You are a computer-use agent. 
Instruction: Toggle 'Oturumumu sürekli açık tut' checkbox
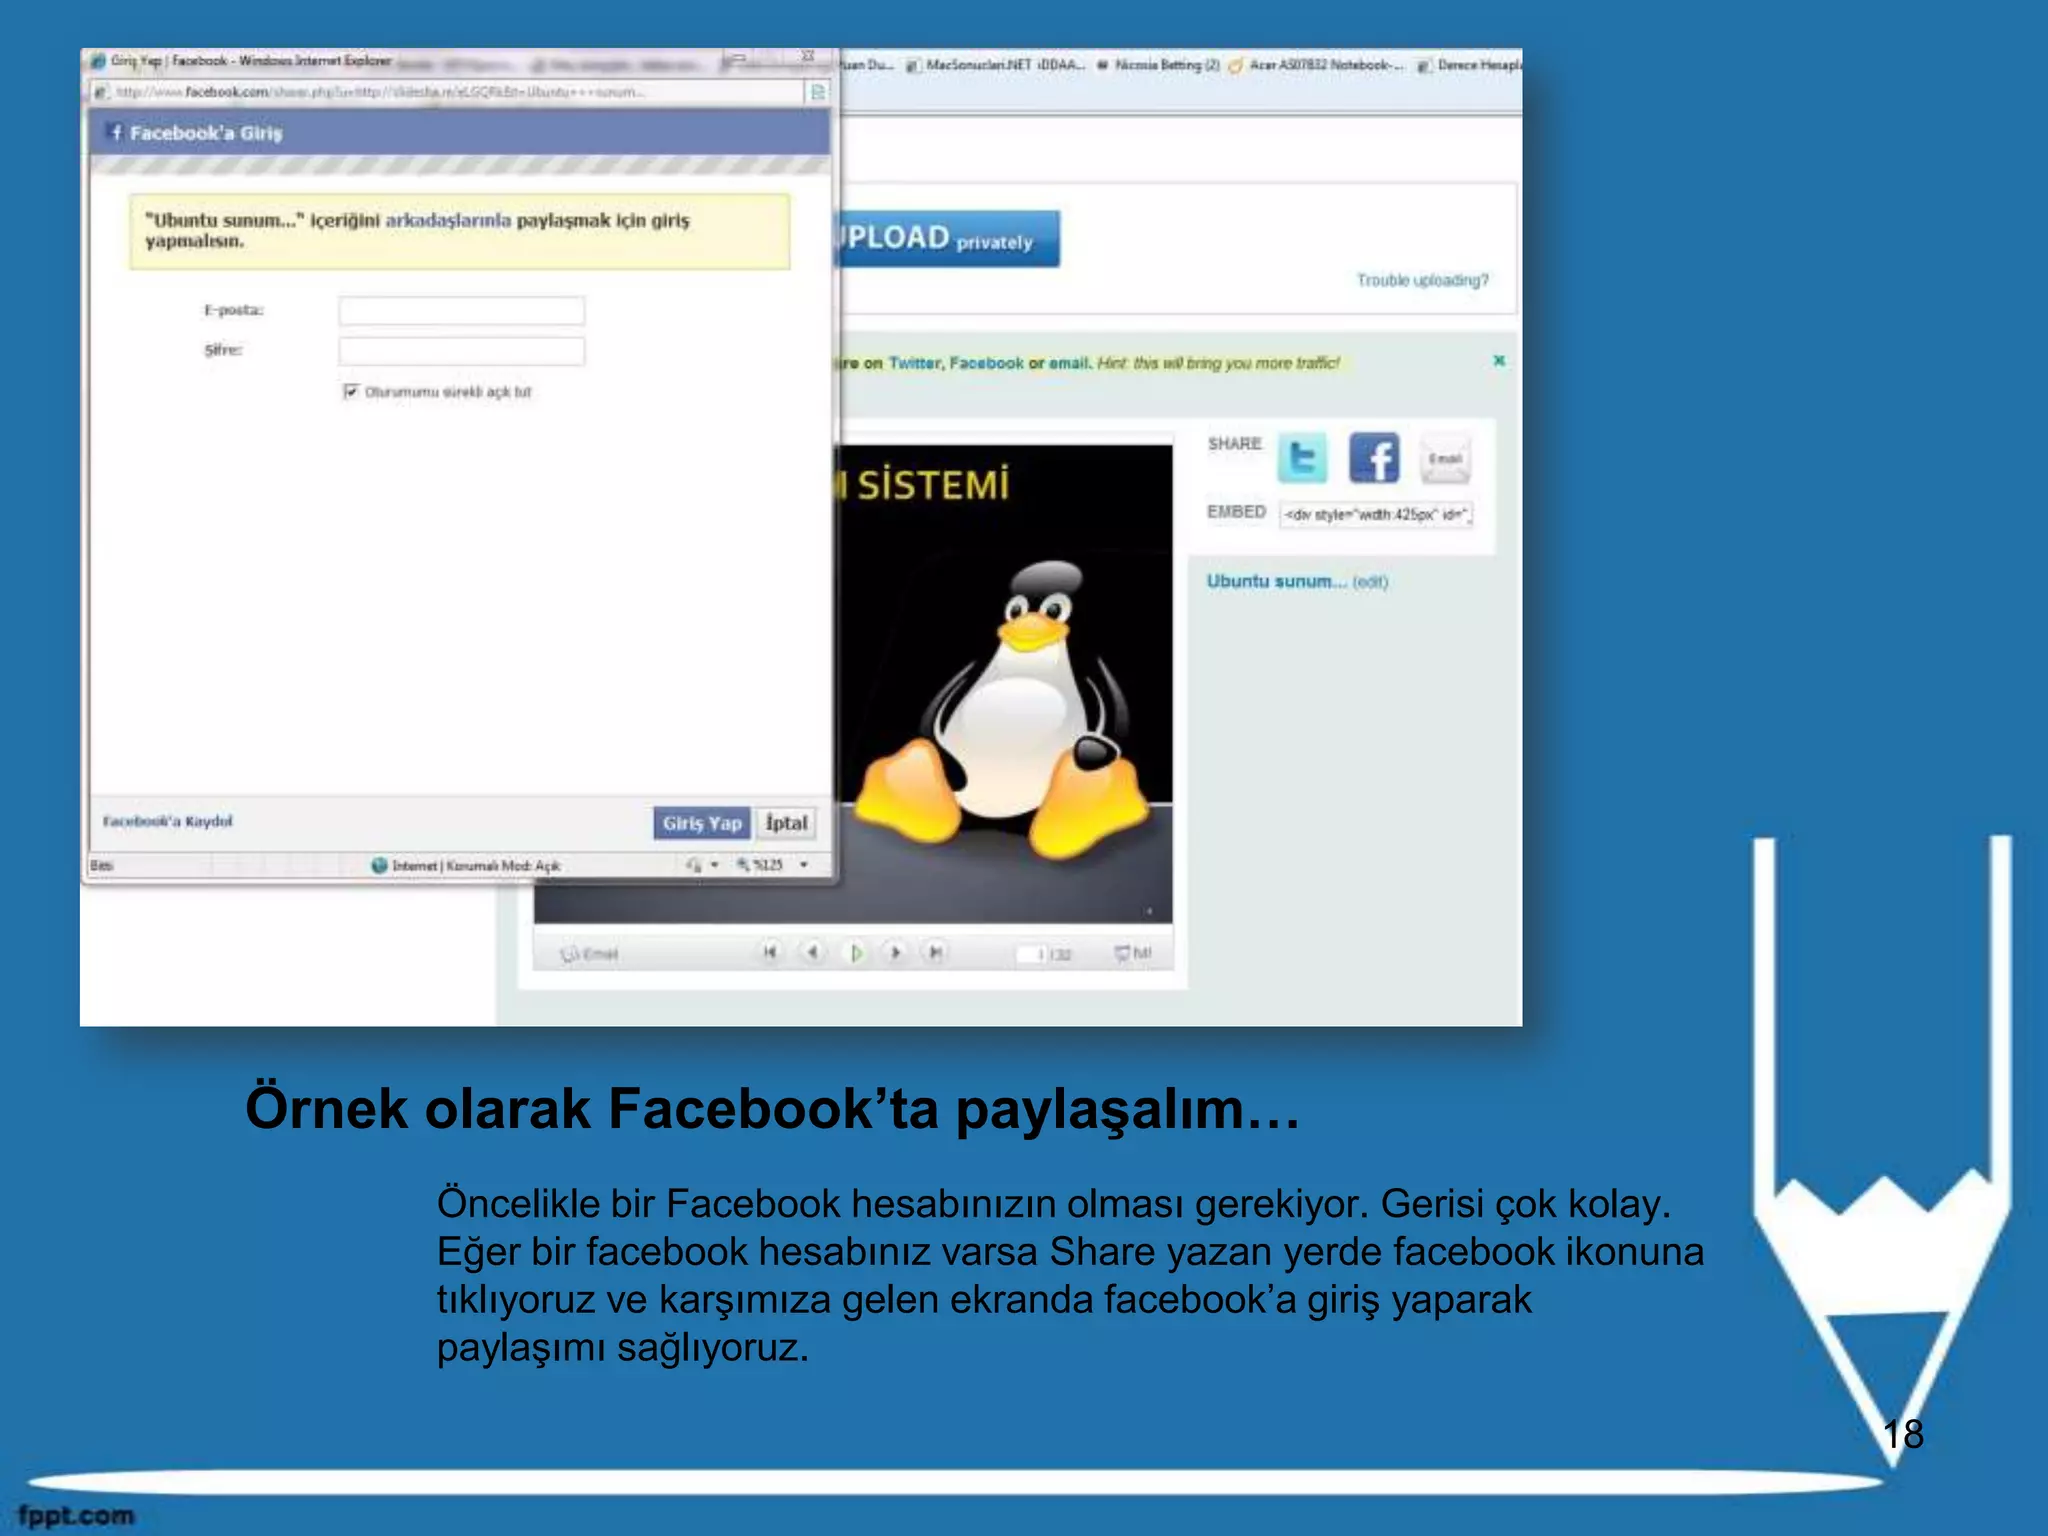[351, 391]
